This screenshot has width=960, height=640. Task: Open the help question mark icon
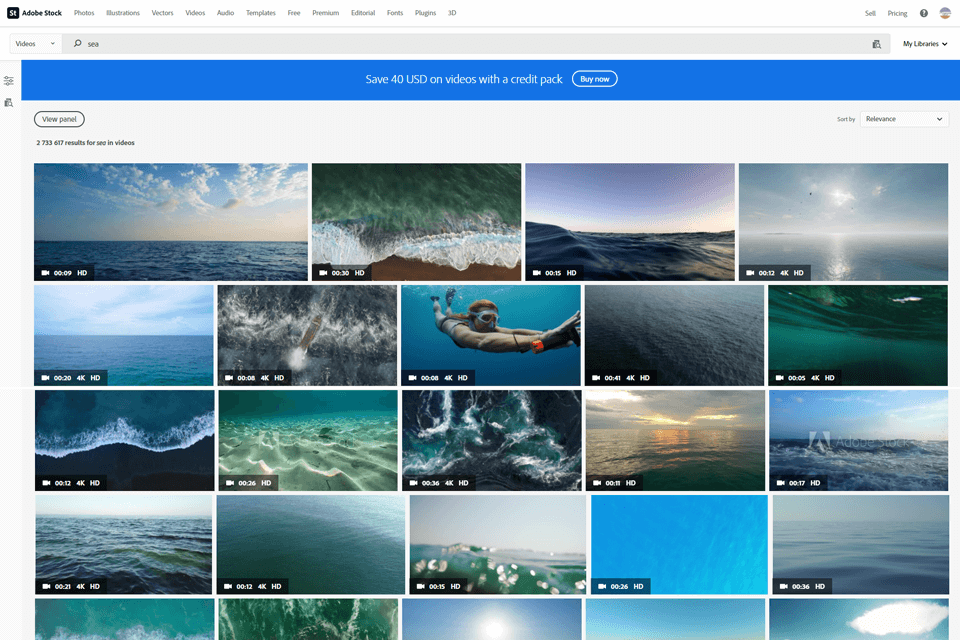923,13
